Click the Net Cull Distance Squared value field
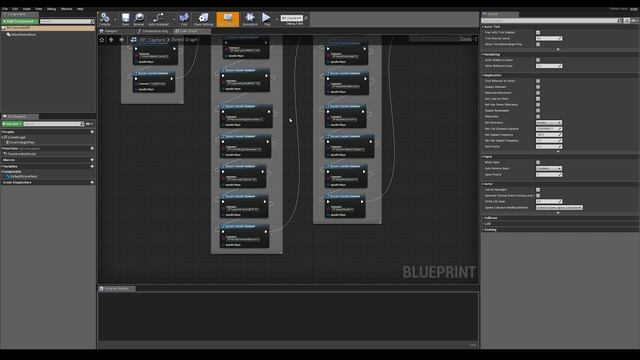 (549, 129)
